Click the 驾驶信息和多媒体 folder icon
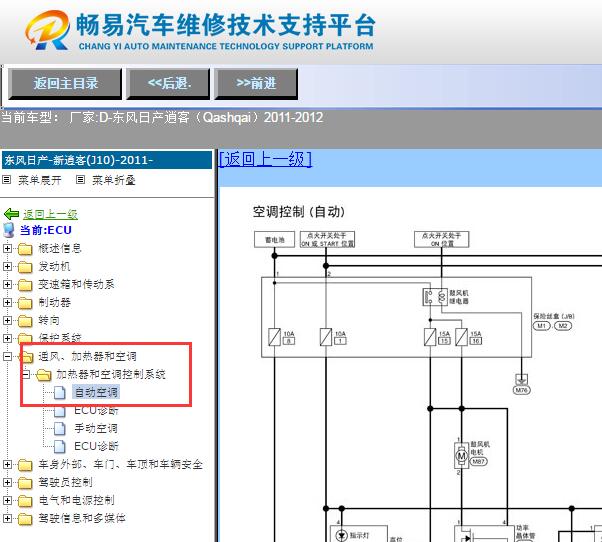Image resolution: width=602 pixels, height=542 pixels. coord(25,519)
